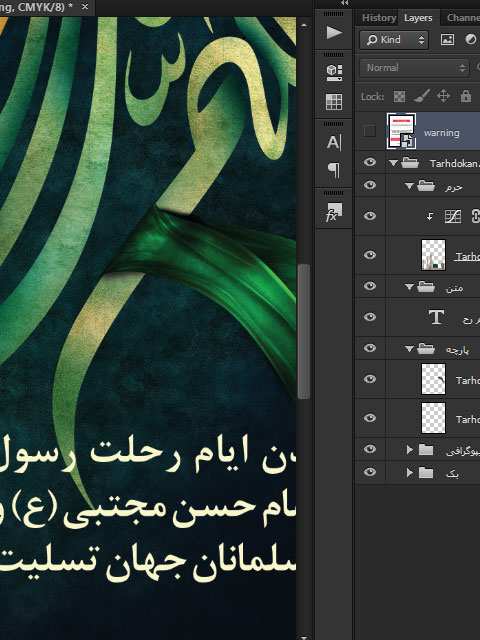This screenshot has height=640, width=480.
Task: Collapse the حرم group arrow
Action: (409, 186)
